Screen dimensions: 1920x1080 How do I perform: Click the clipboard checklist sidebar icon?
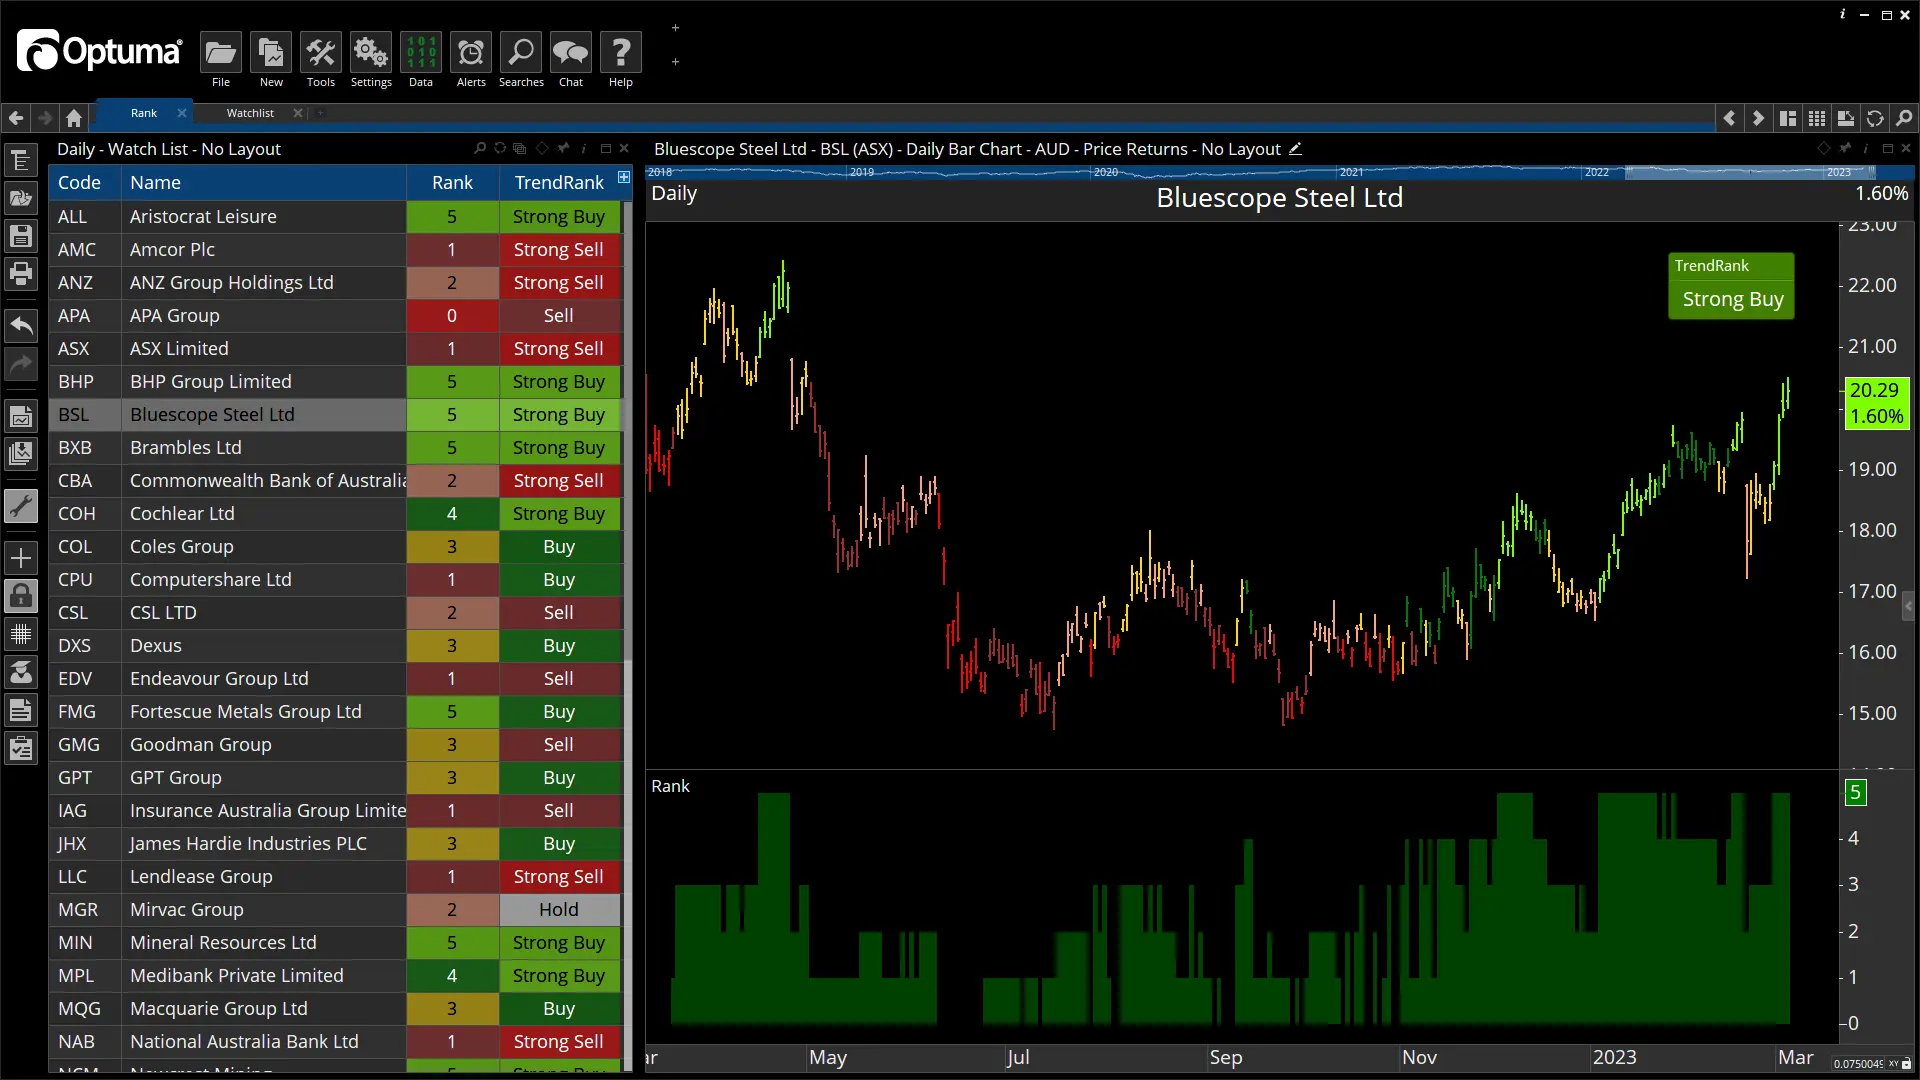click(x=21, y=748)
